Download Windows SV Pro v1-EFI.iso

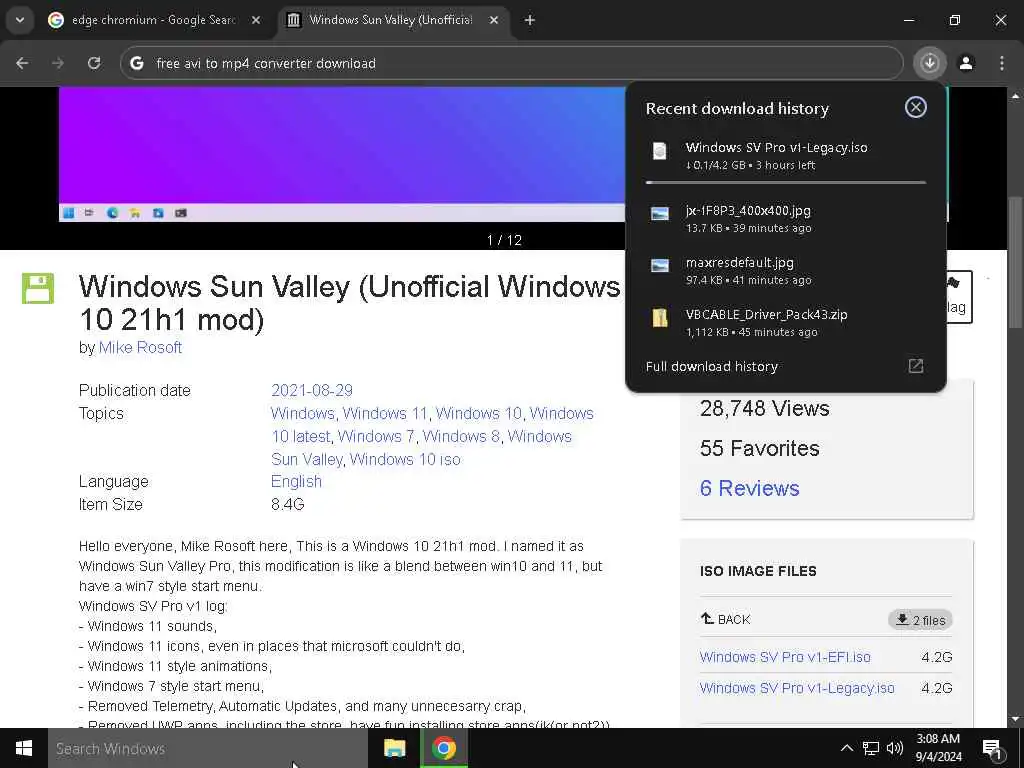785,657
